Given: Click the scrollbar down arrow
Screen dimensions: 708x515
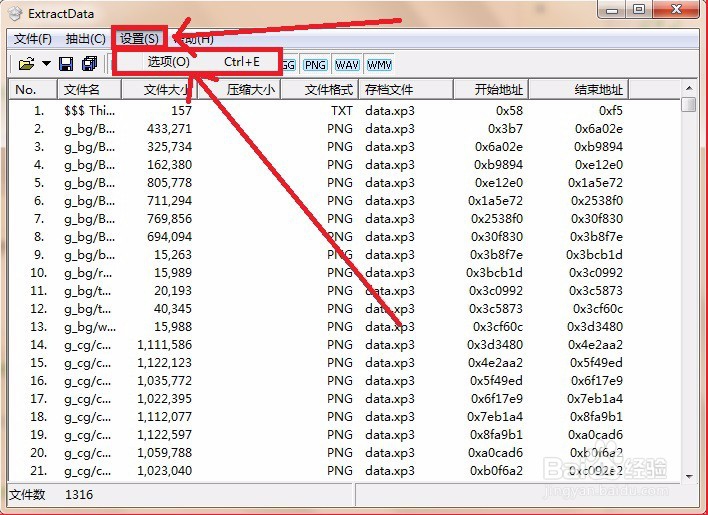Looking at the screenshot, I should [689, 476].
